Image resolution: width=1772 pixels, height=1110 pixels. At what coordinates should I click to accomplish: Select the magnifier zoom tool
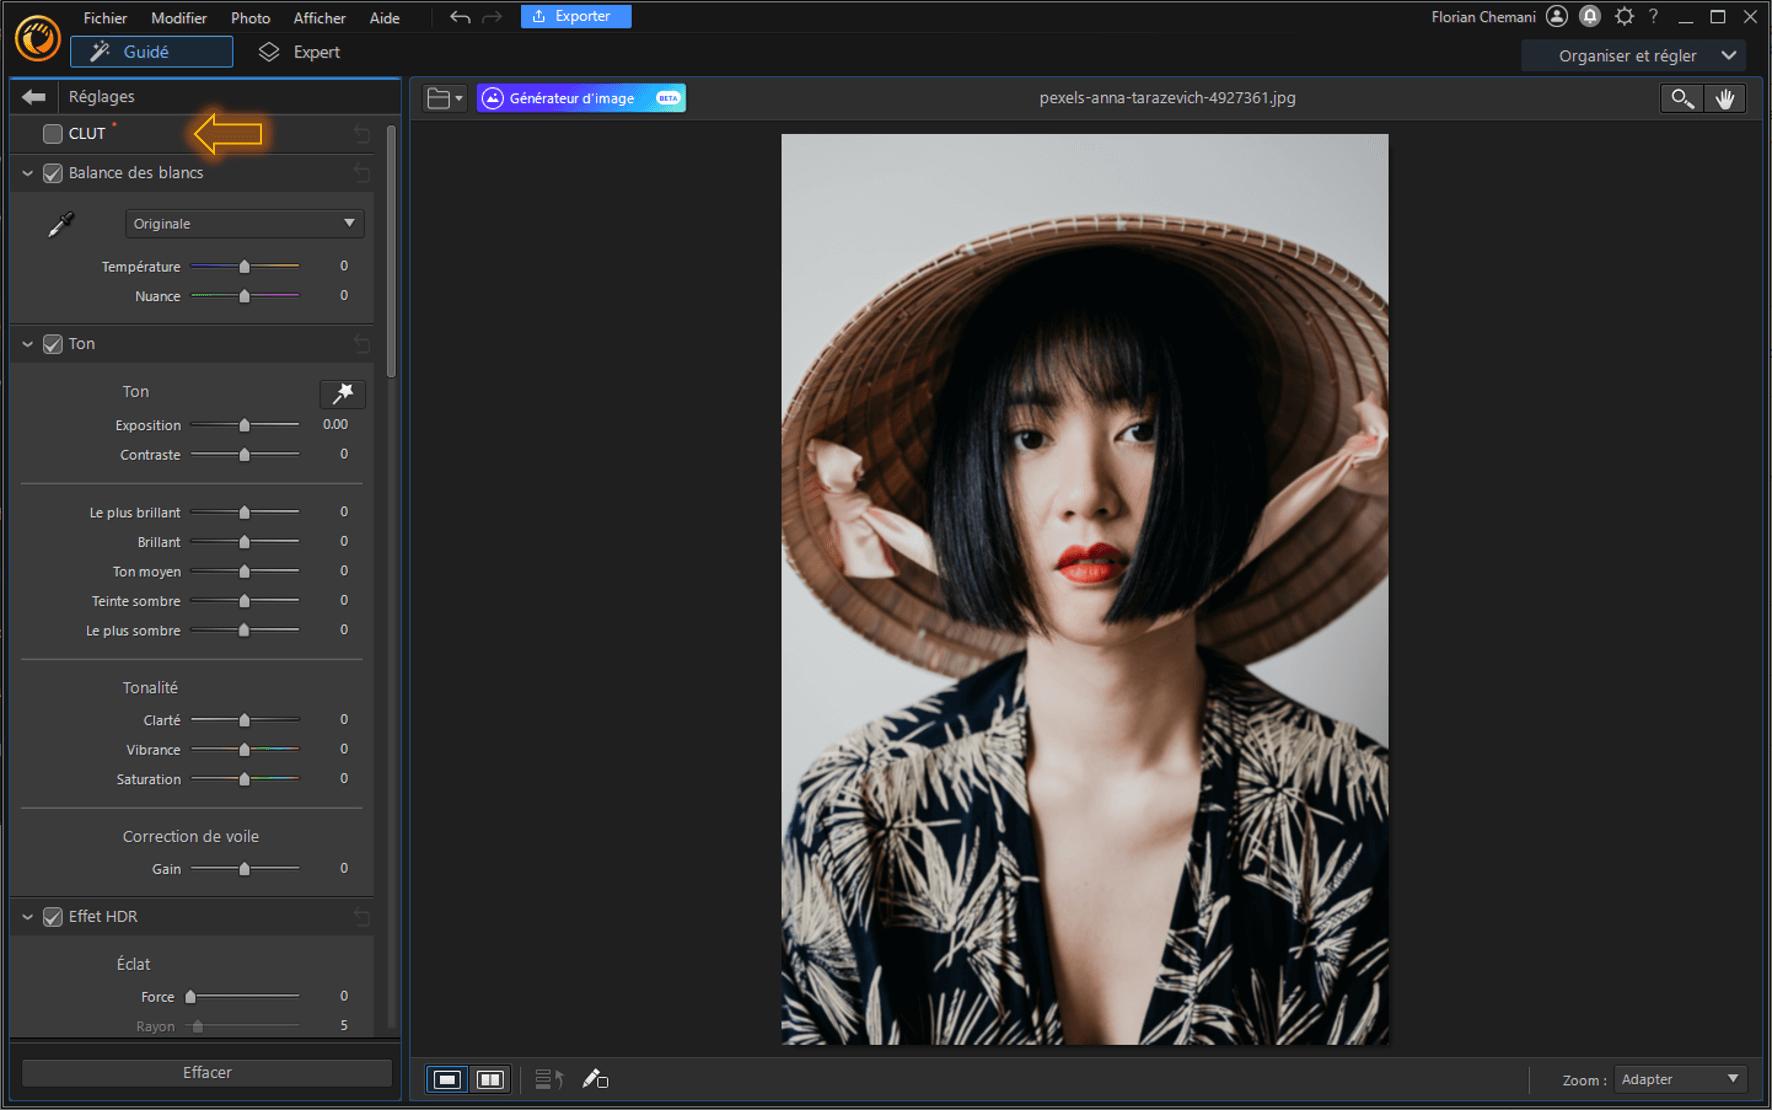tap(1681, 98)
